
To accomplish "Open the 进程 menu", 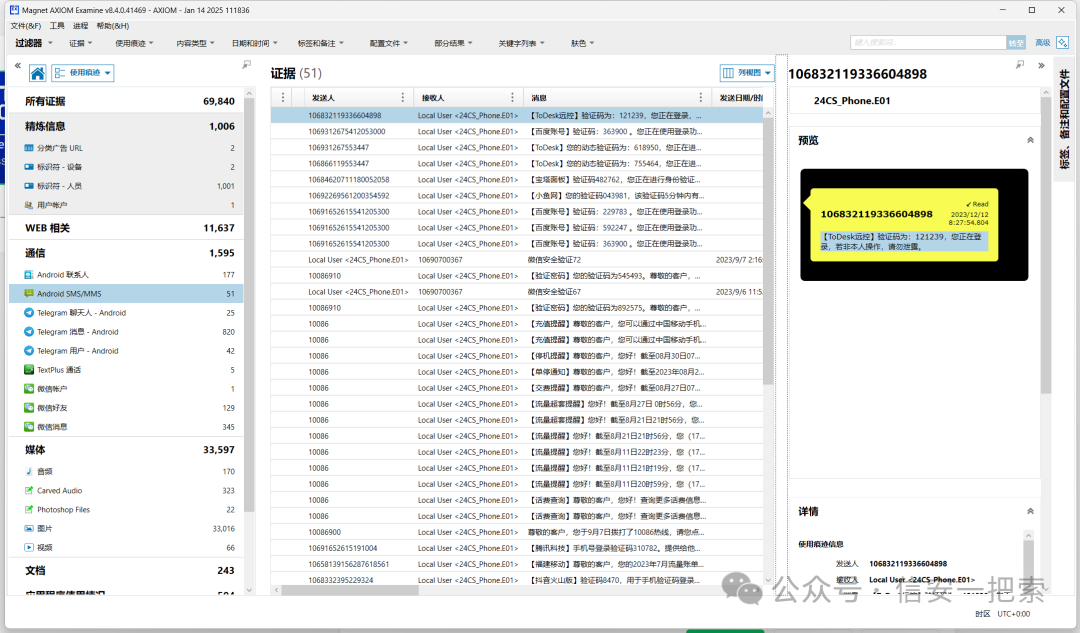I will click(x=81, y=26).
